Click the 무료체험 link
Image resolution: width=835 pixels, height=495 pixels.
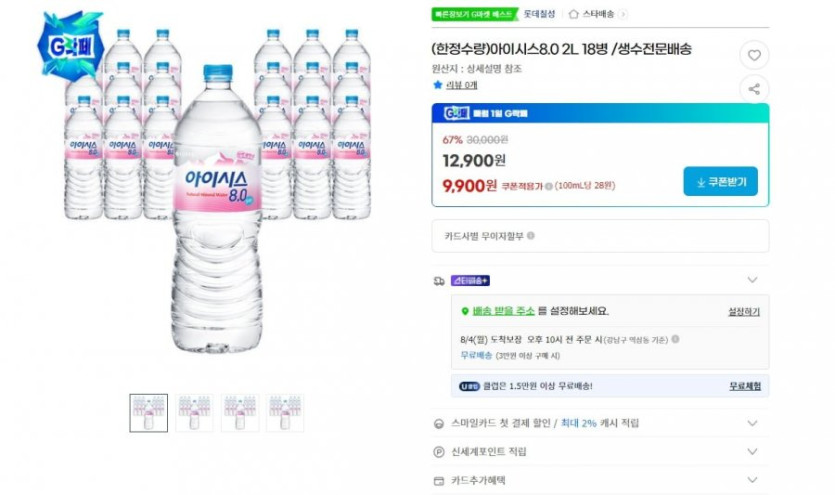pyautogui.click(x=744, y=385)
